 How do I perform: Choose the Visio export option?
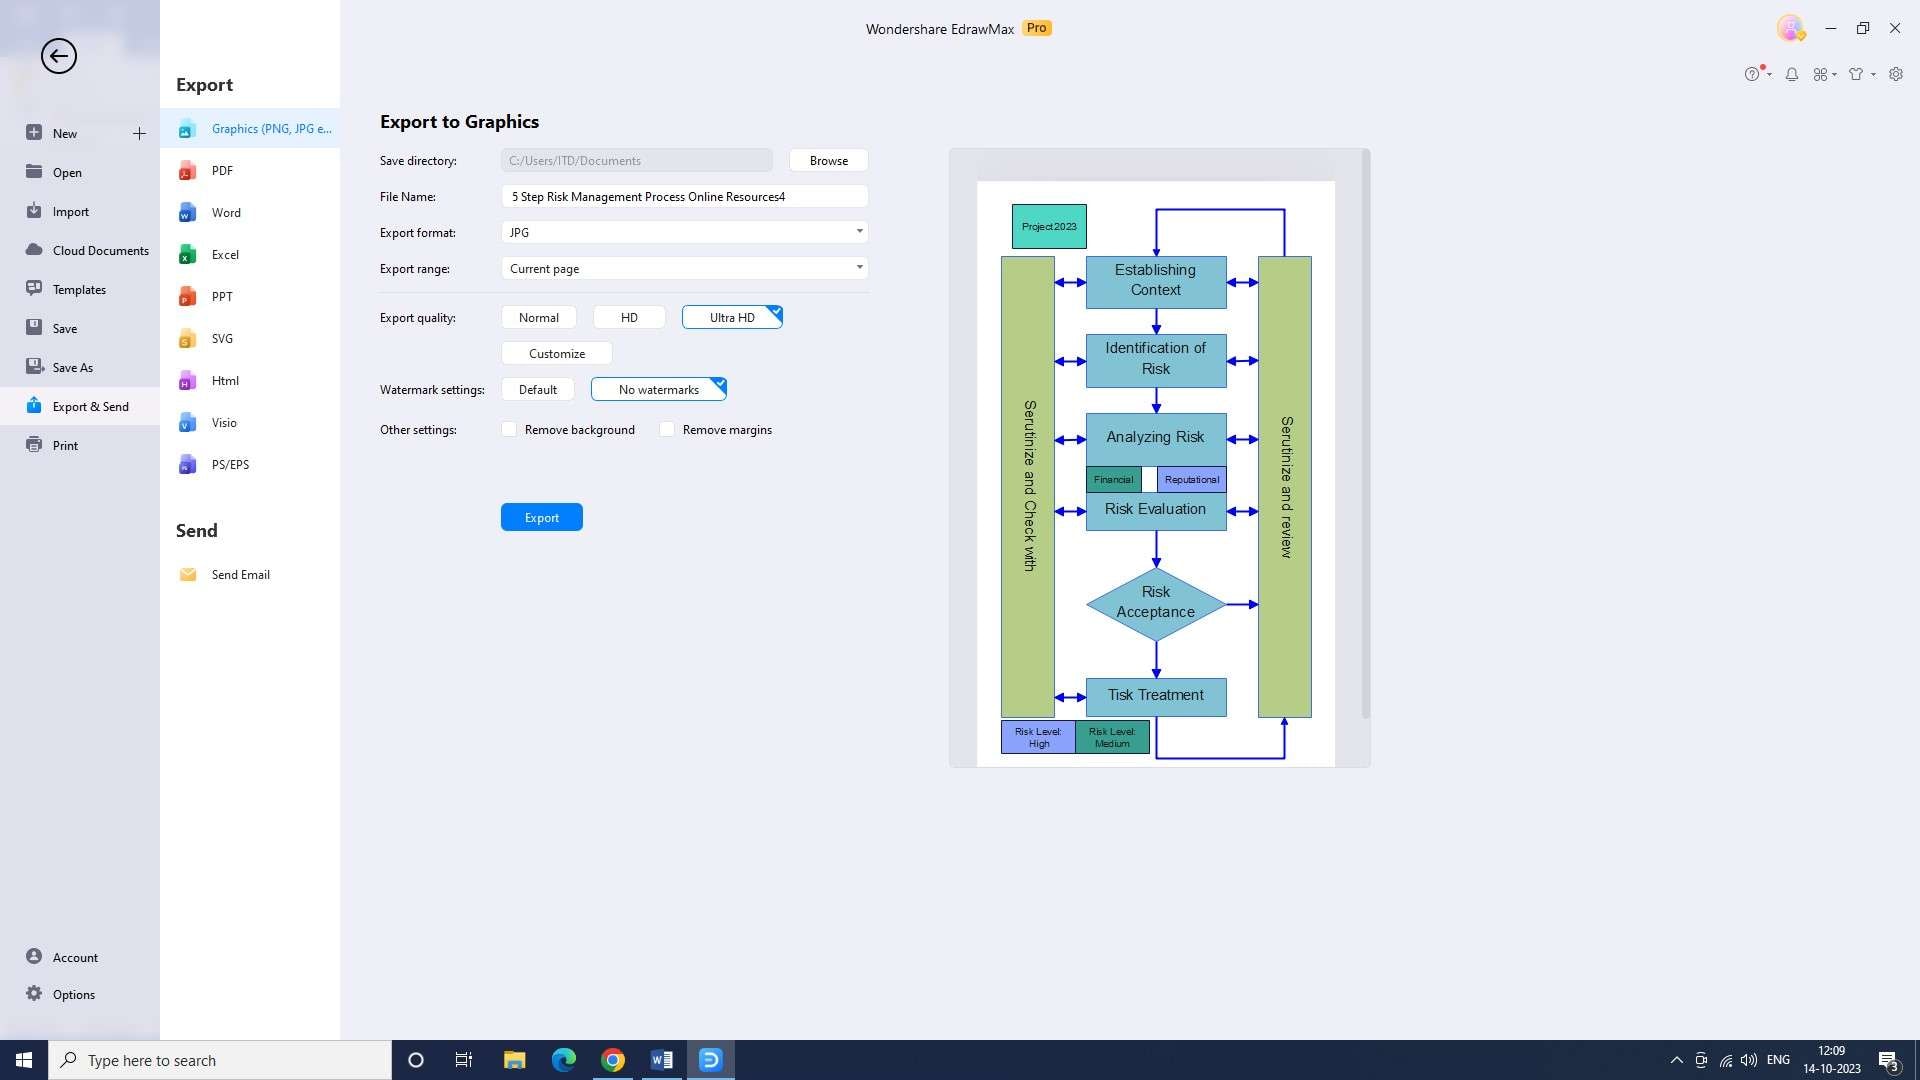224,423
